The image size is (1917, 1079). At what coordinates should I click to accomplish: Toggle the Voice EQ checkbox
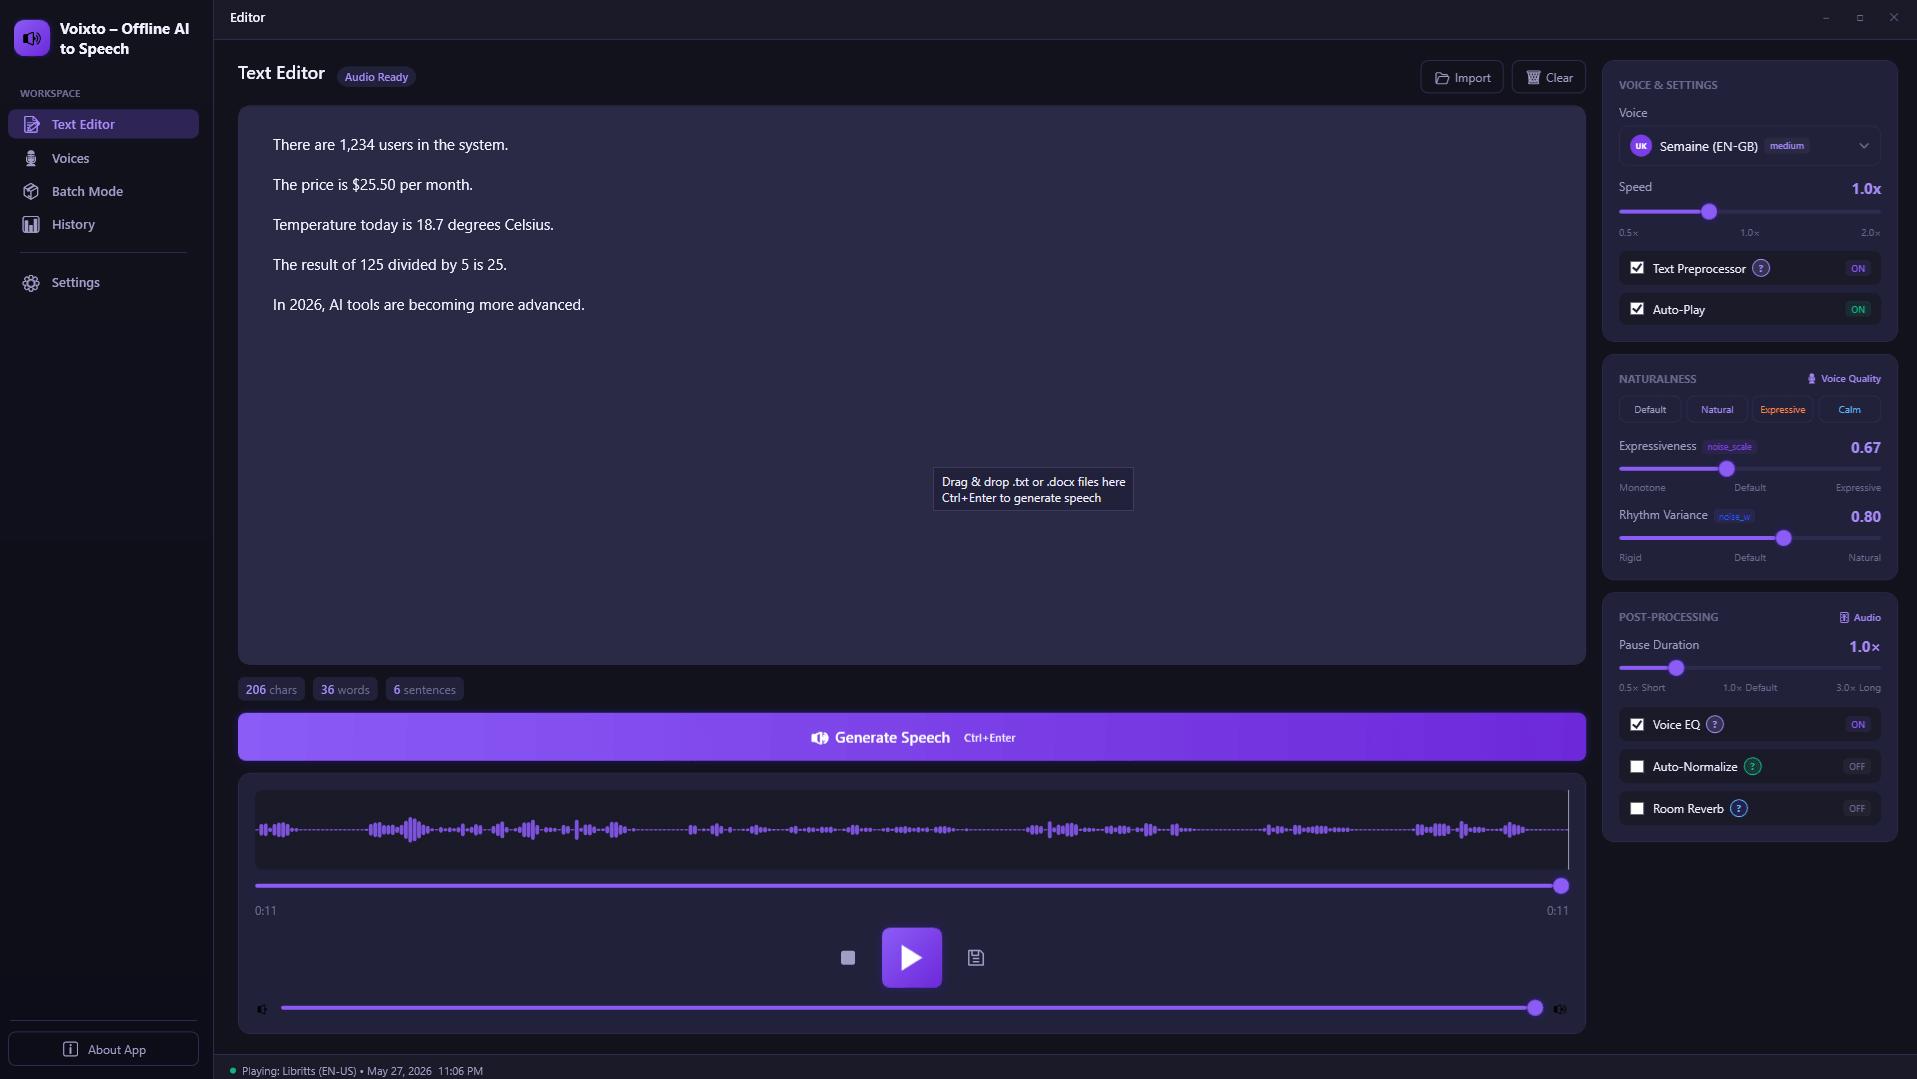click(x=1637, y=725)
